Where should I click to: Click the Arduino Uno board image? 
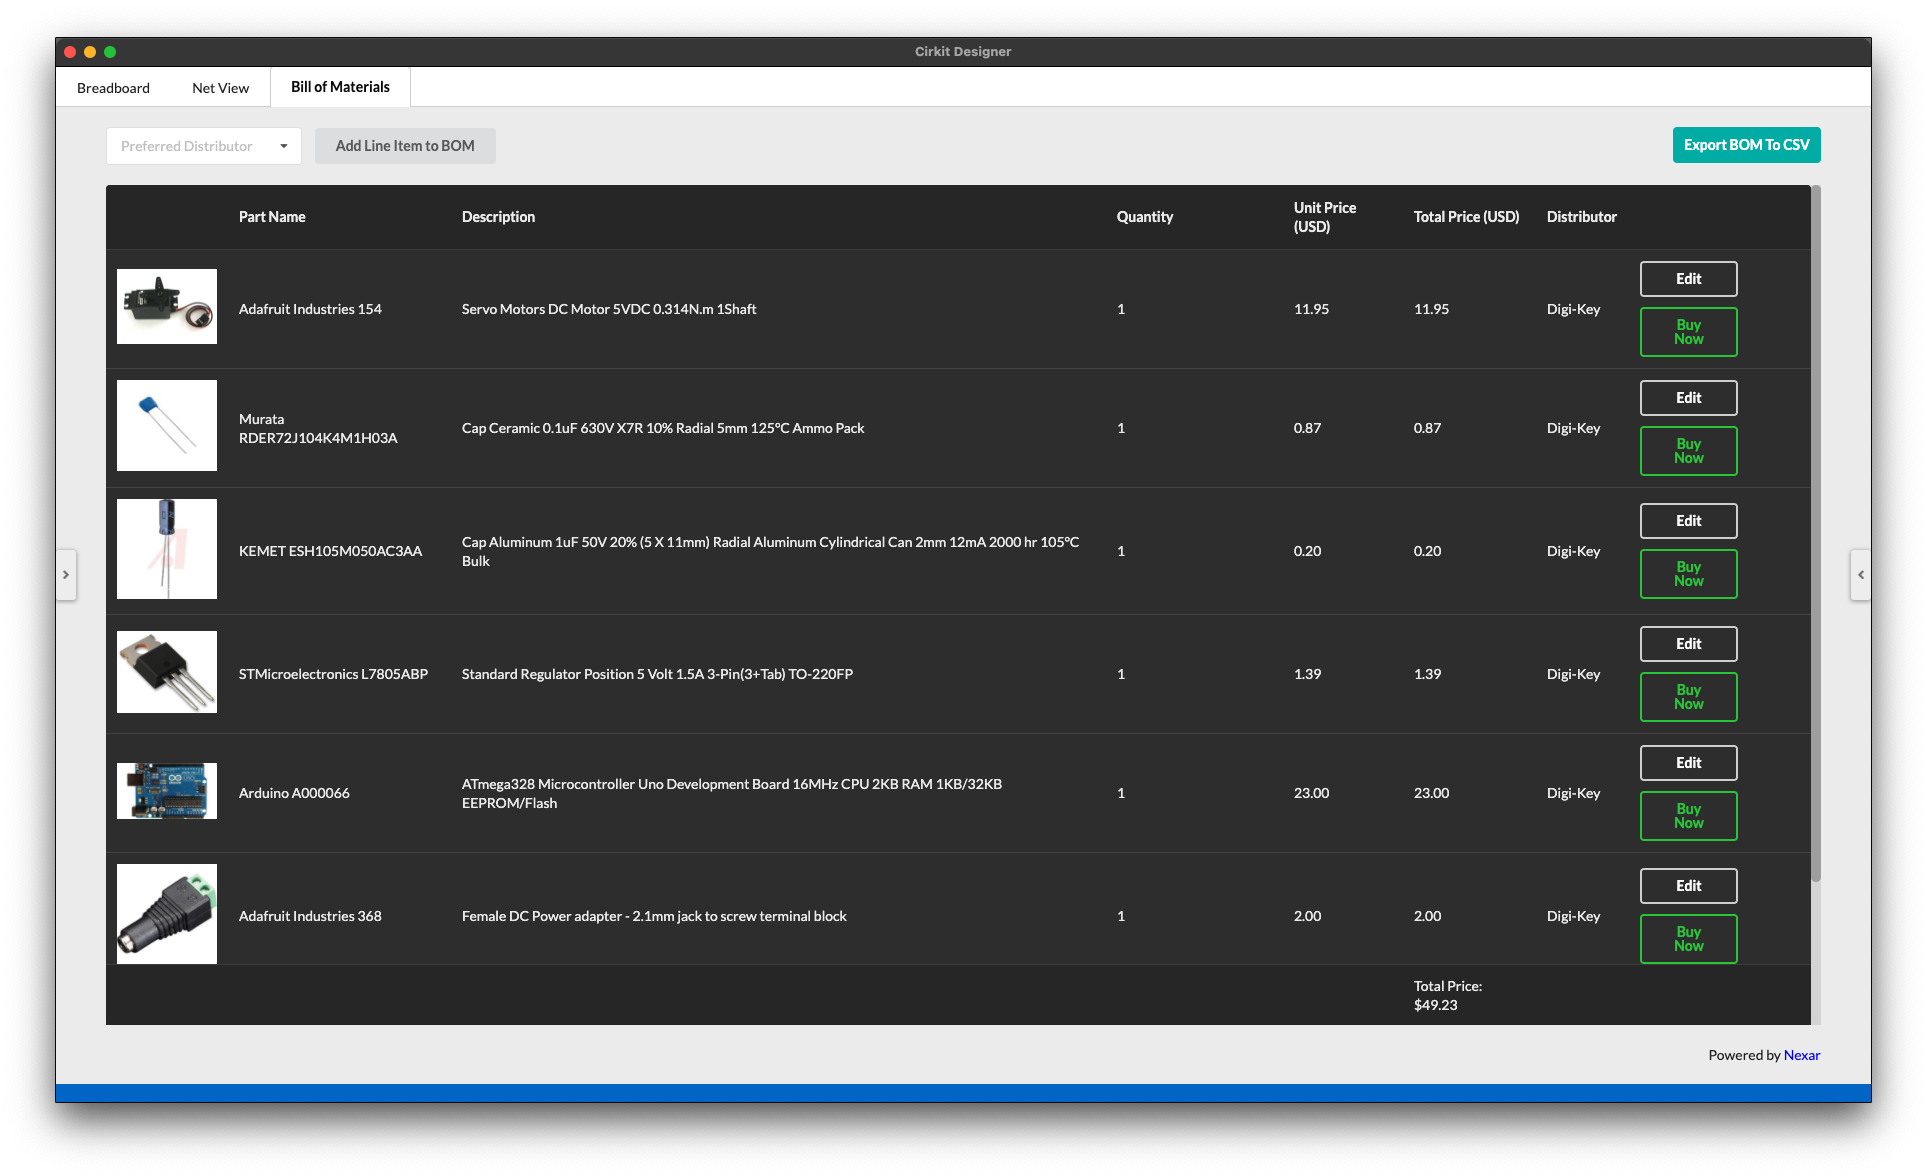[x=166, y=790]
